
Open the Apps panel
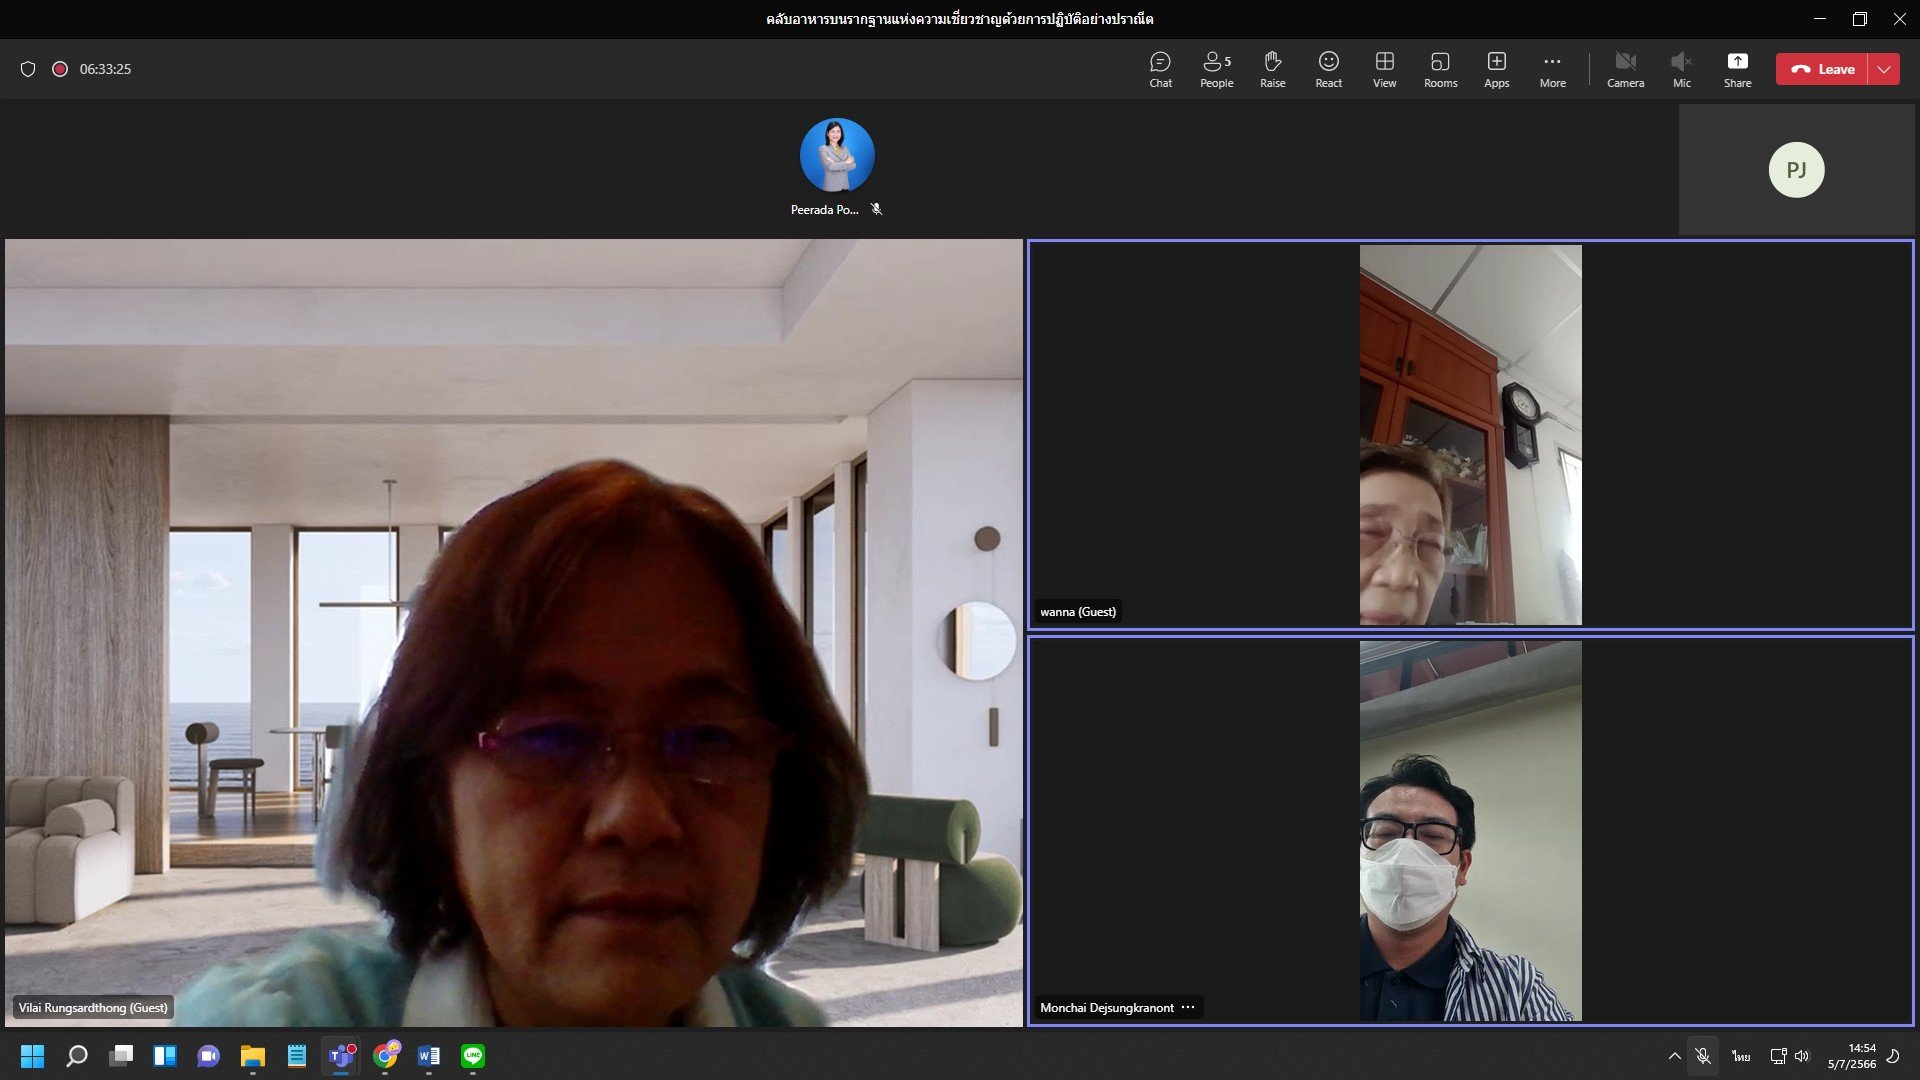1496,69
